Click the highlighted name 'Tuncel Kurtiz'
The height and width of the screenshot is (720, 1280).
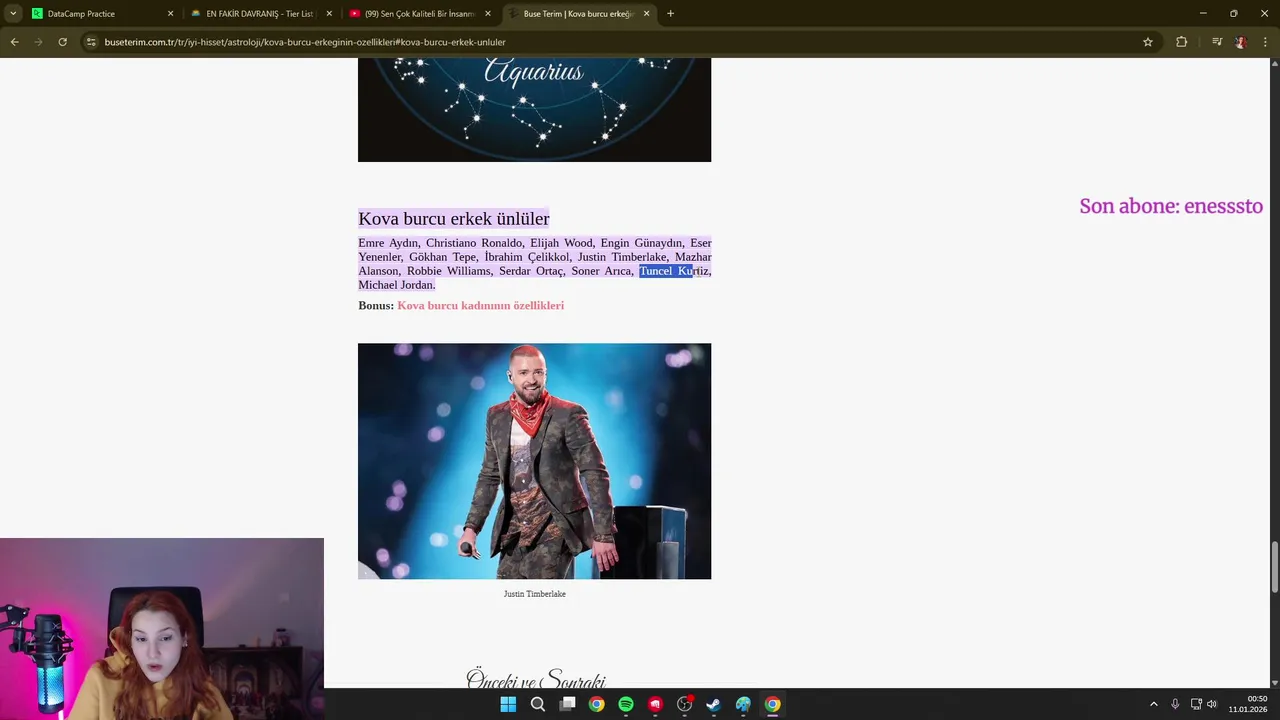pyautogui.click(x=674, y=271)
